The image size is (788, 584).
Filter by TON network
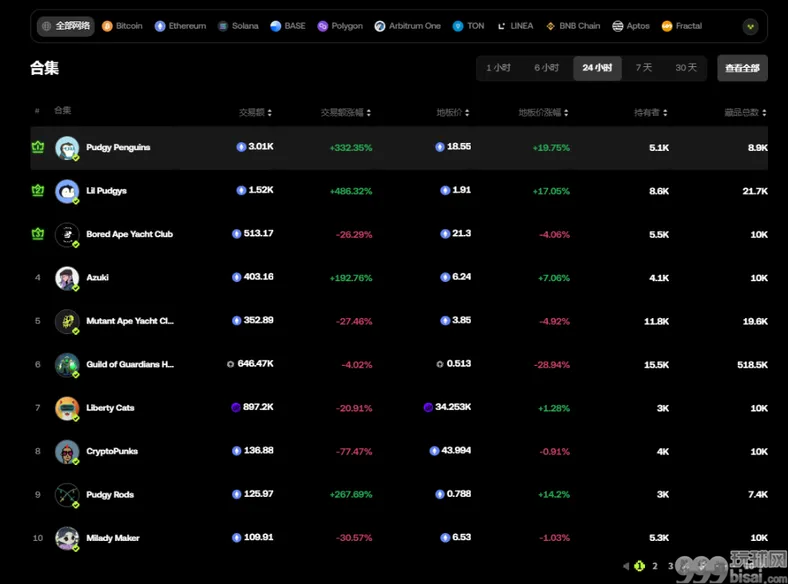(x=468, y=26)
